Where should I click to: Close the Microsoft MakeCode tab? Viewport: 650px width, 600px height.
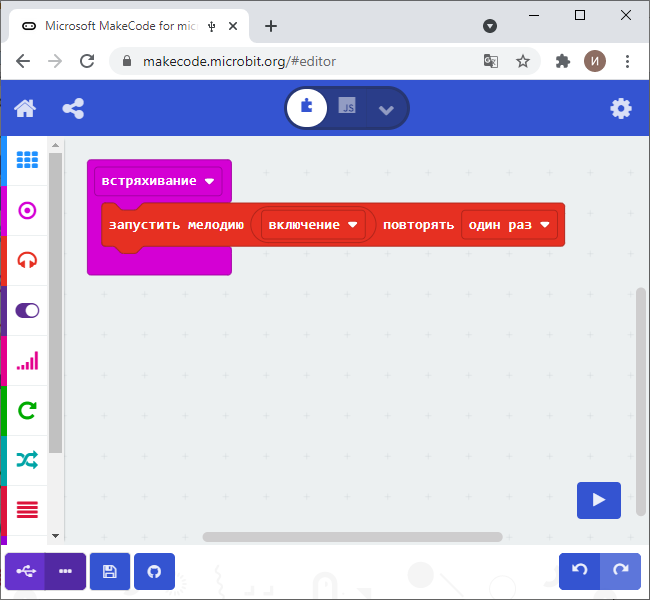pyautogui.click(x=233, y=26)
